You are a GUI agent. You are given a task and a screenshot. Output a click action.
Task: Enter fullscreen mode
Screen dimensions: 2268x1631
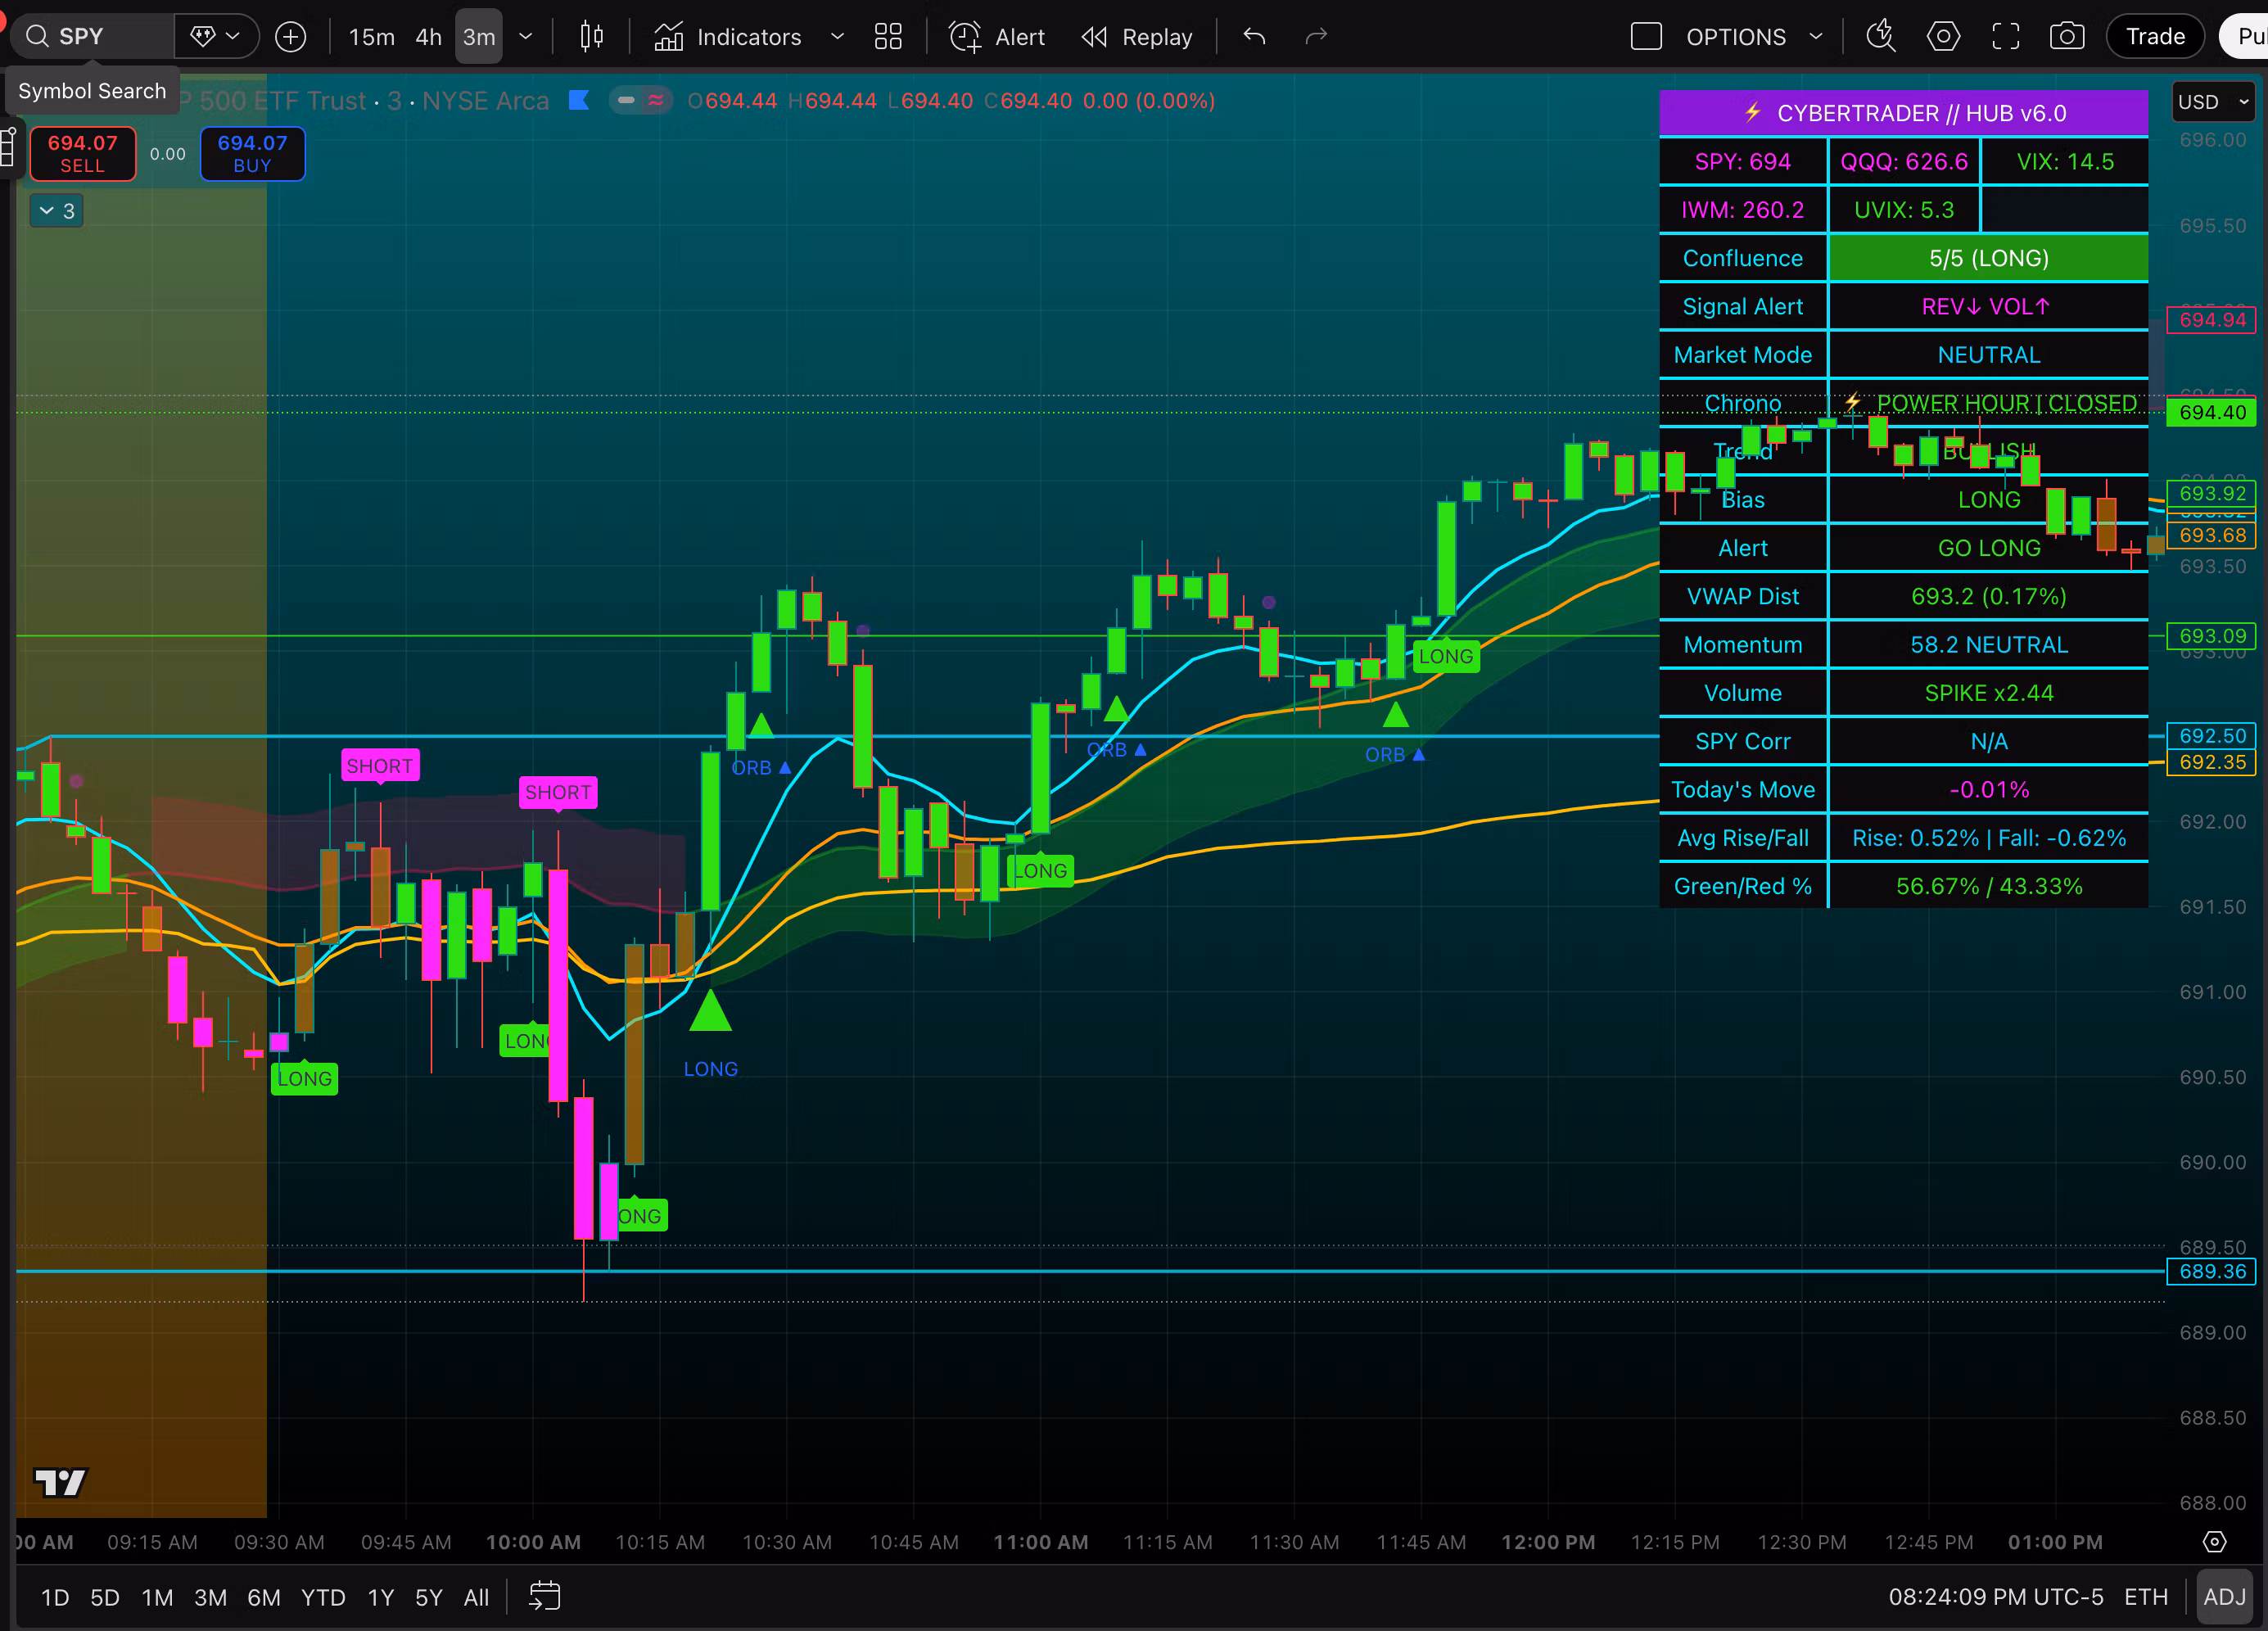2006,37
